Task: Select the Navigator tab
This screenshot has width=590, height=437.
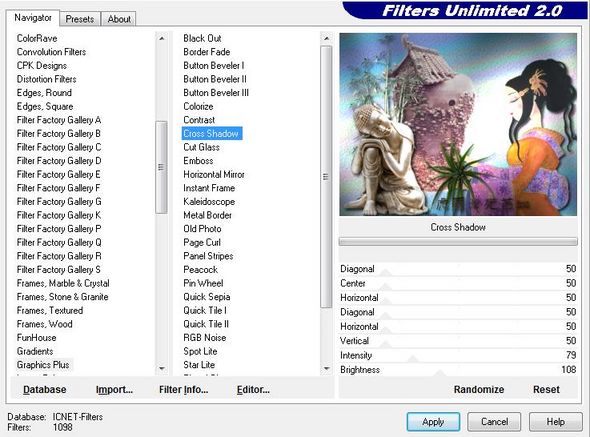Action: click(x=33, y=18)
